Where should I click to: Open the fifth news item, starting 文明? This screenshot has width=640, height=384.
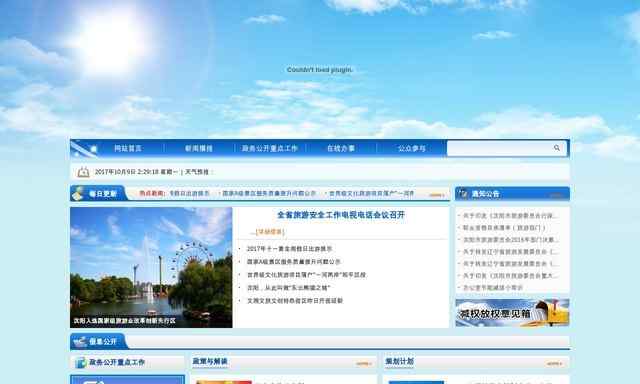point(295,301)
